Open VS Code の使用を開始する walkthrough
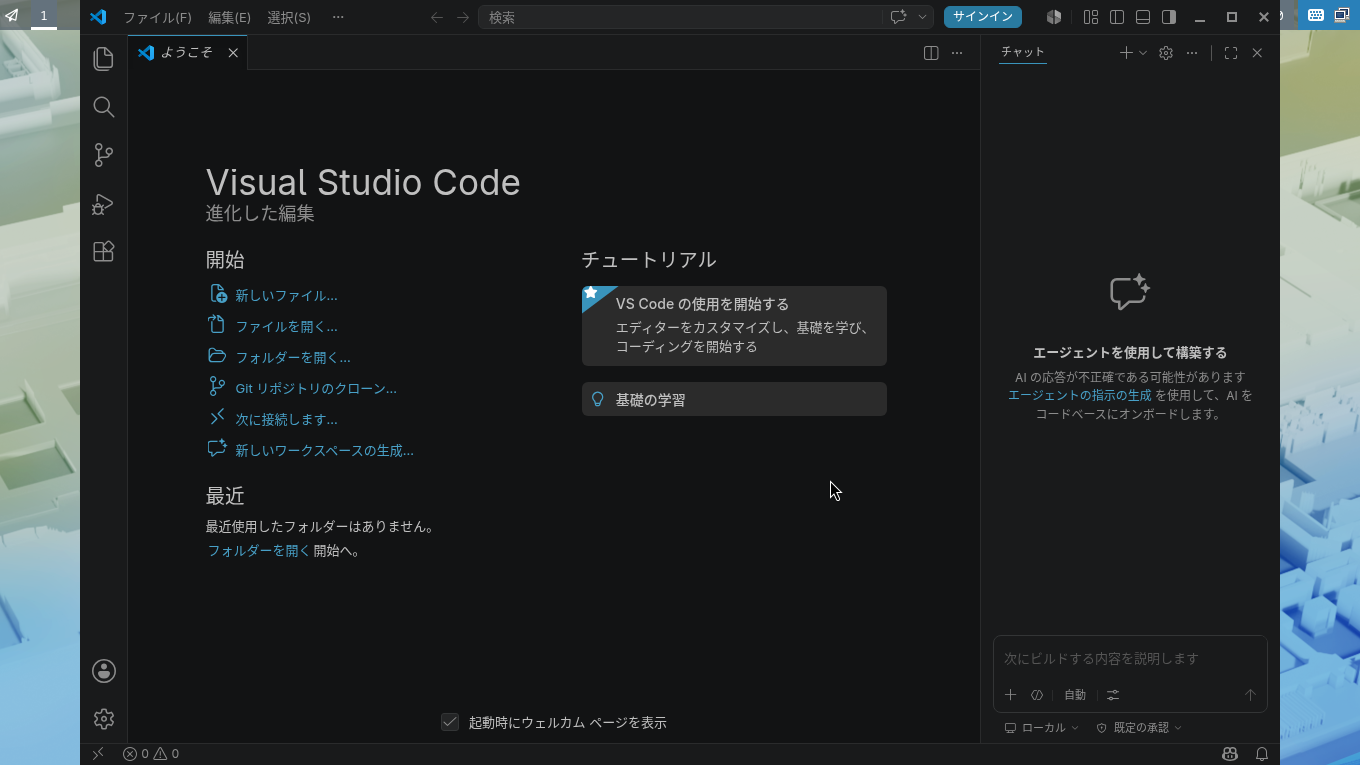 coord(734,326)
